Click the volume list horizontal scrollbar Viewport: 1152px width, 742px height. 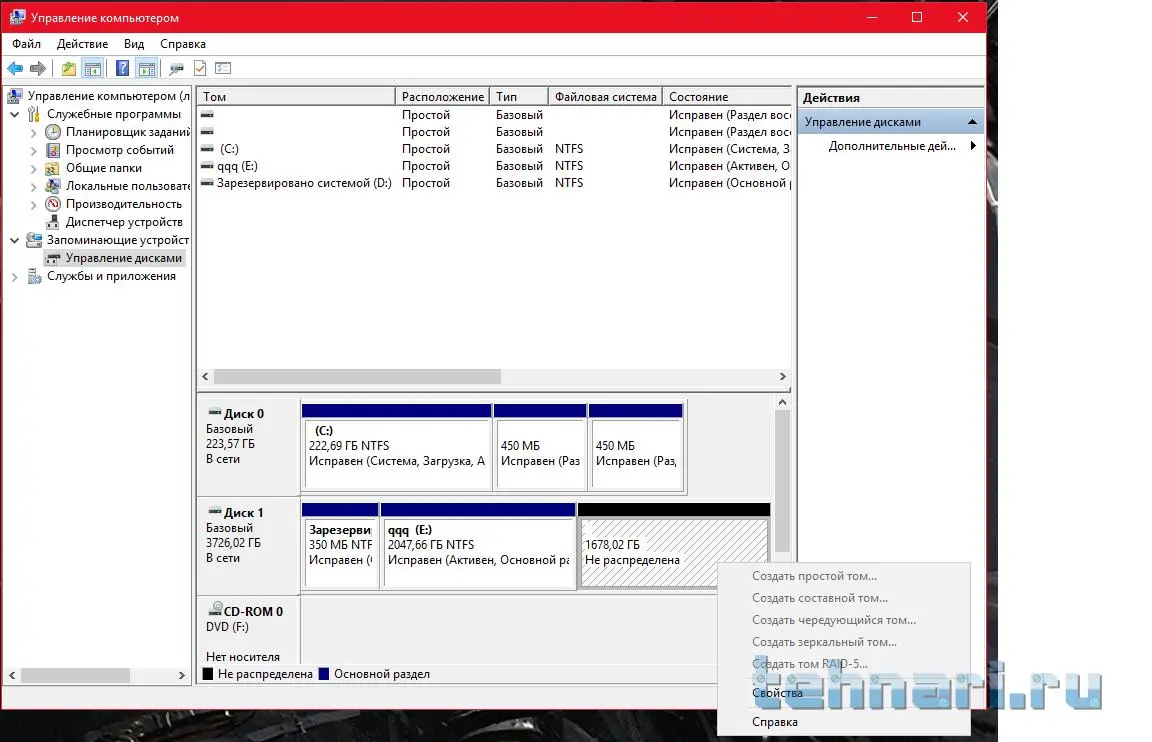[x=357, y=377]
